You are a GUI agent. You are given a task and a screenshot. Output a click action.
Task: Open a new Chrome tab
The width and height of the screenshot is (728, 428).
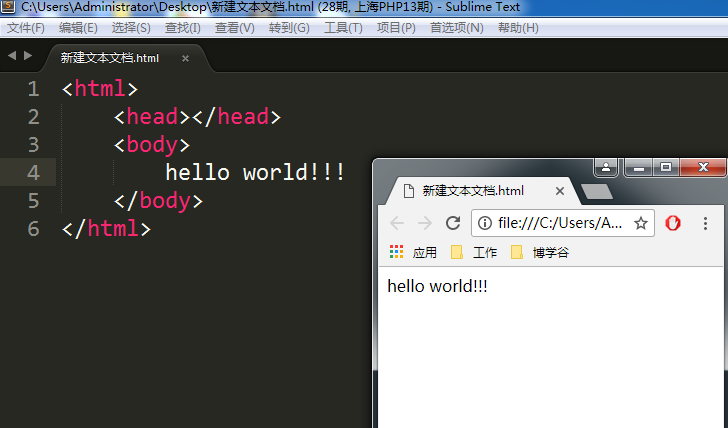[596, 191]
